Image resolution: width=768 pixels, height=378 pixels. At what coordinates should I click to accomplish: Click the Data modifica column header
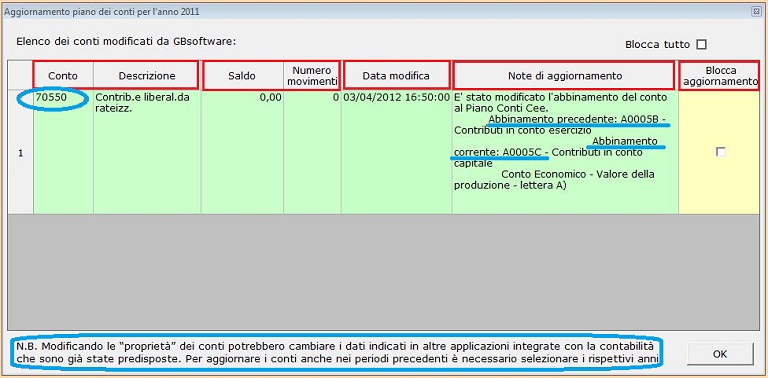[396, 76]
